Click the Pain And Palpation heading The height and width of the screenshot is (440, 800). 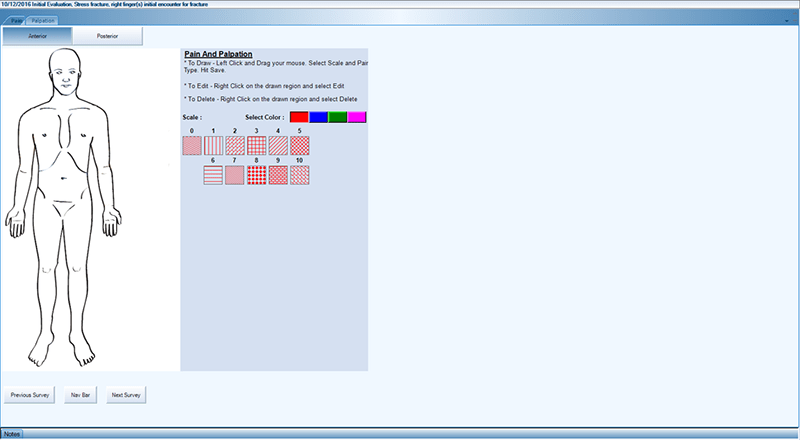click(x=218, y=54)
